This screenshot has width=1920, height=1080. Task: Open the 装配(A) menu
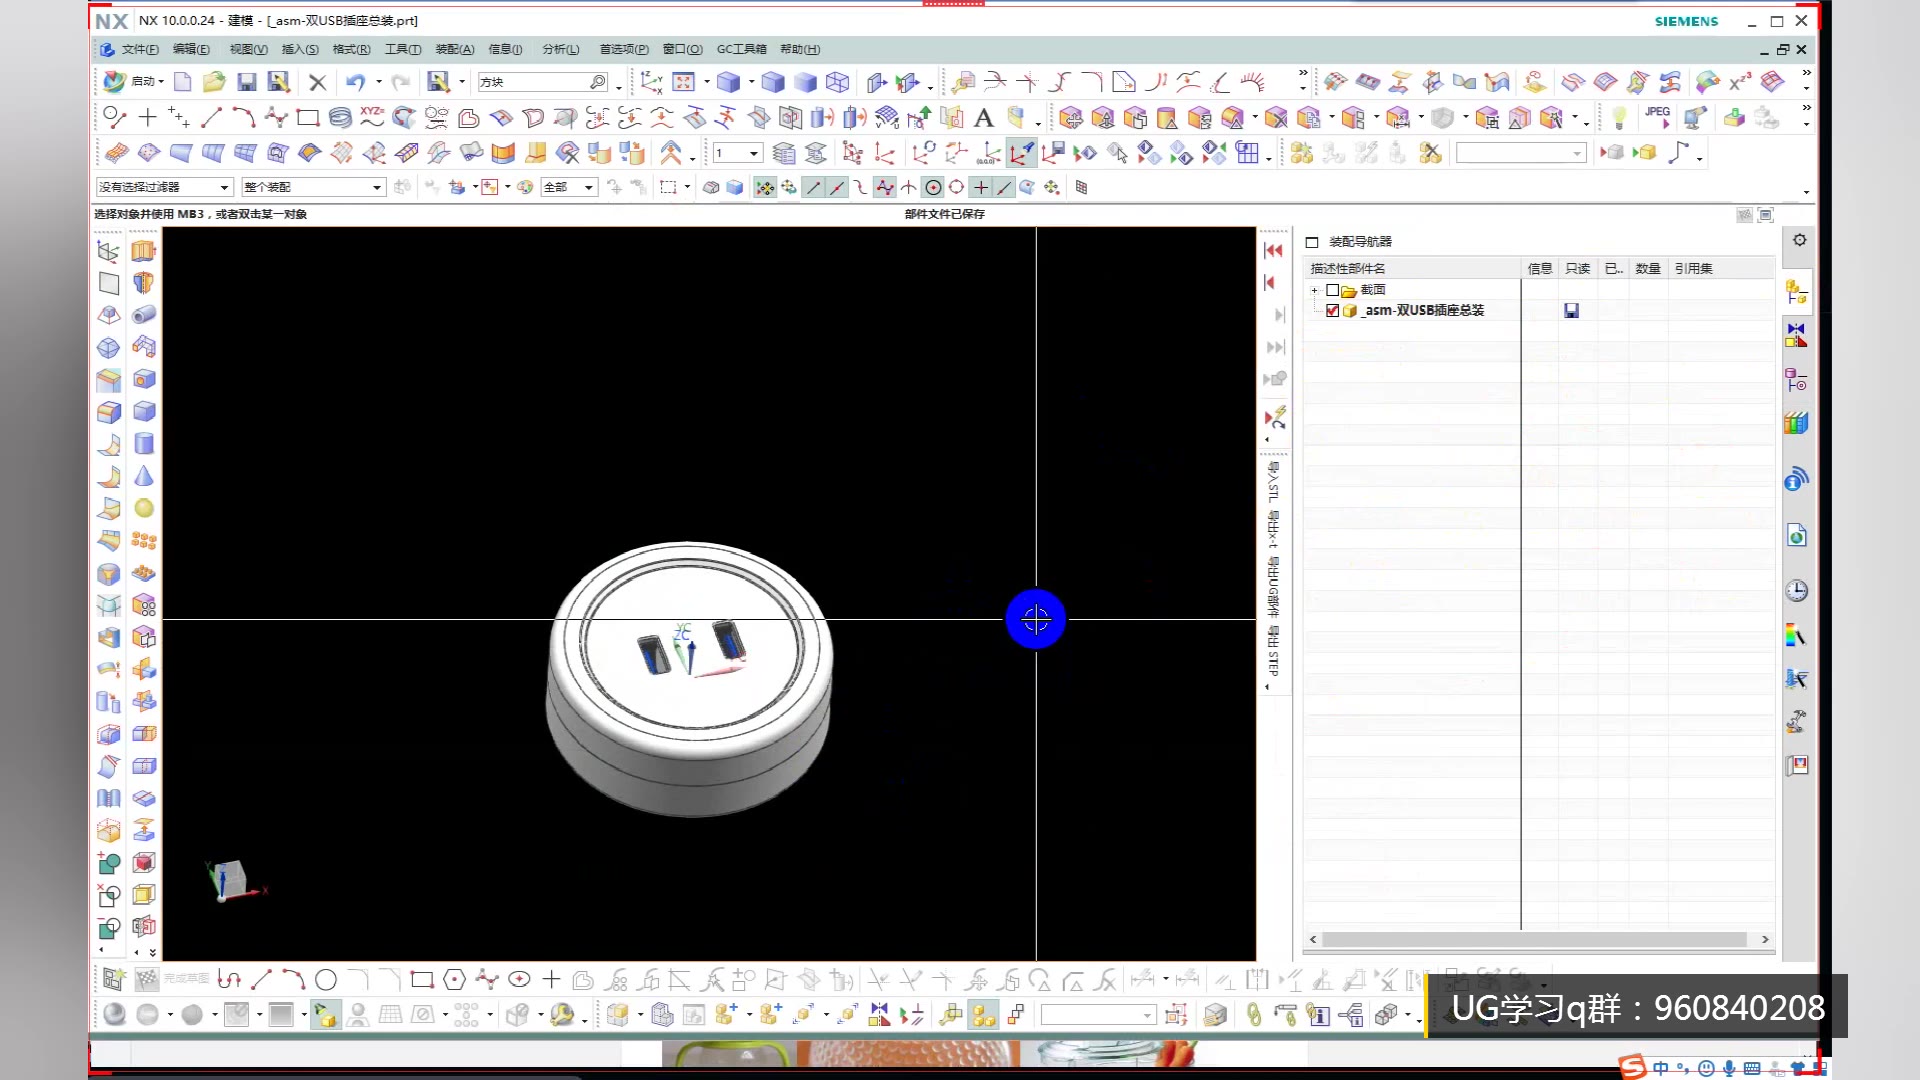click(x=454, y=49)
